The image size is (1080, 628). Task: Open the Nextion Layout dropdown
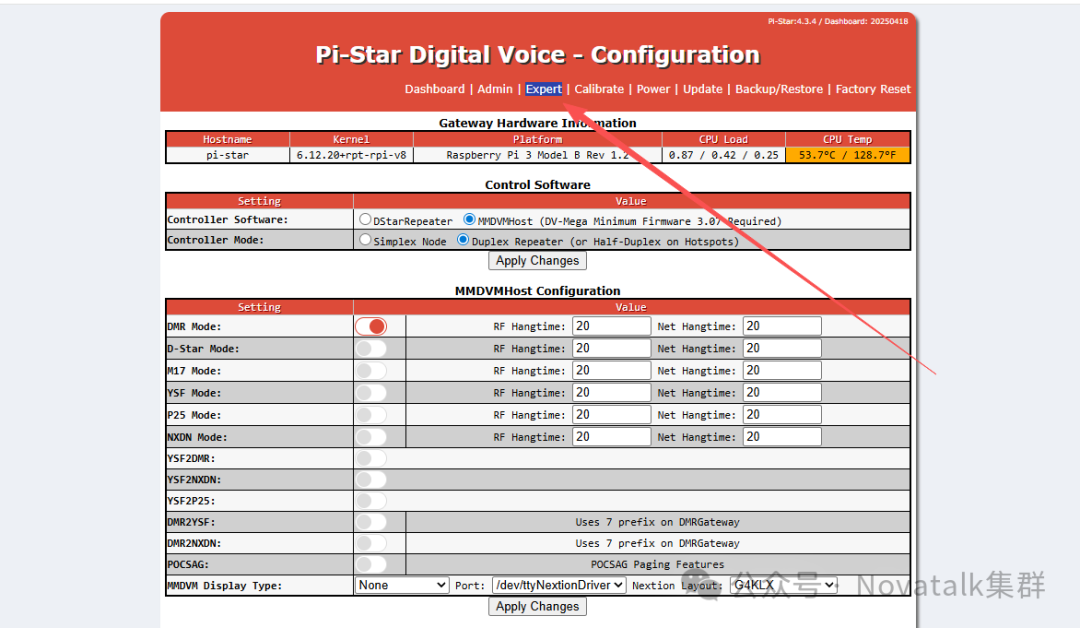(x=784, y=585)
